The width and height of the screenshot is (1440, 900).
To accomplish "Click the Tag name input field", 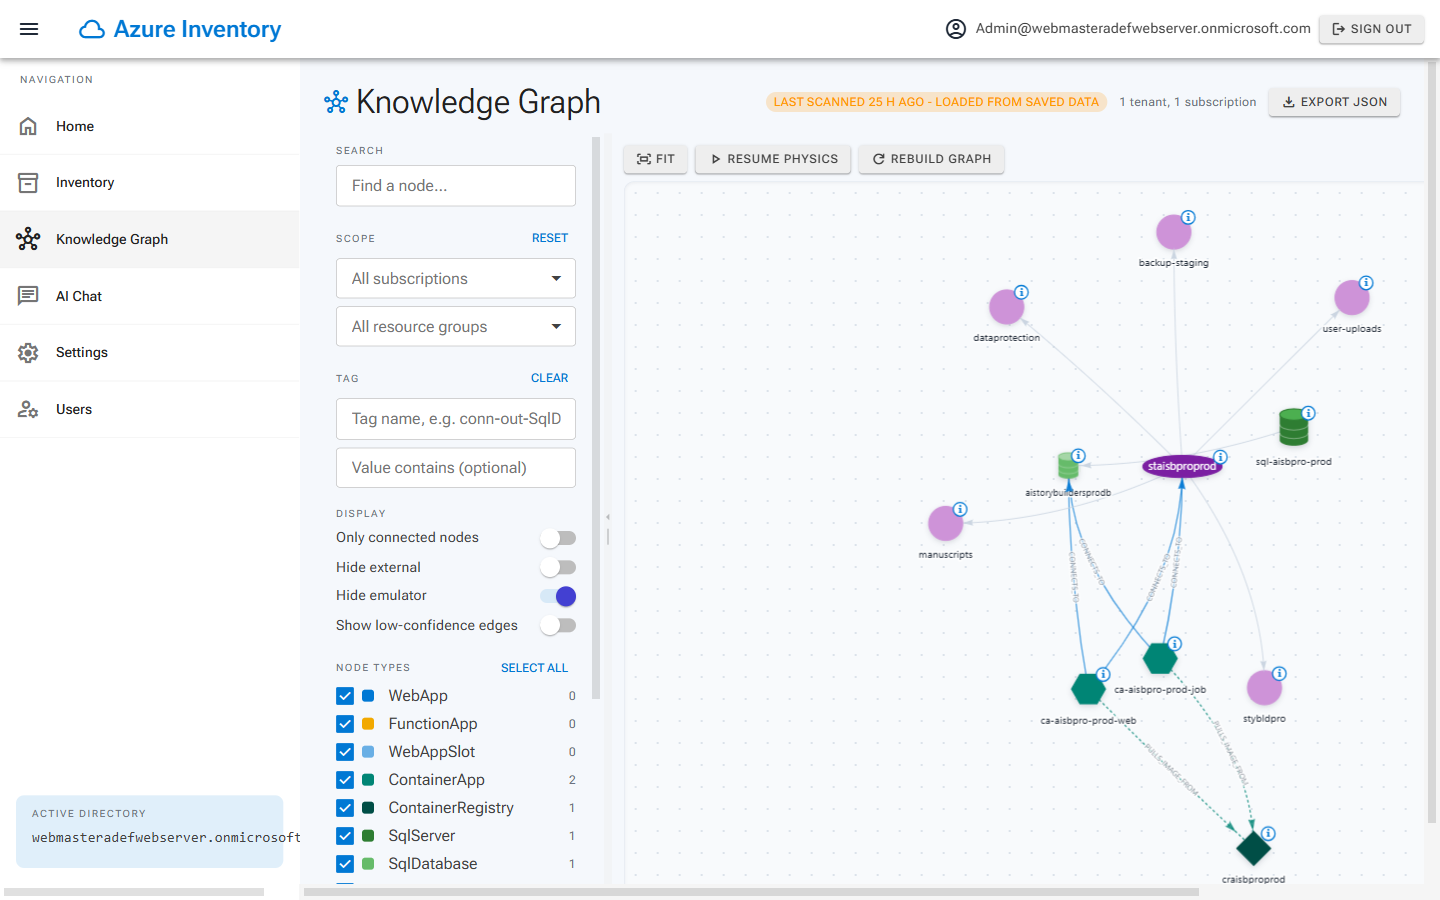I will click(456, 419).
